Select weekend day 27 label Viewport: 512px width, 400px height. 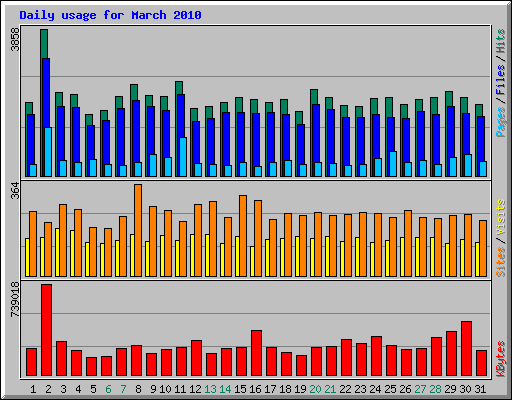point(420,389)
